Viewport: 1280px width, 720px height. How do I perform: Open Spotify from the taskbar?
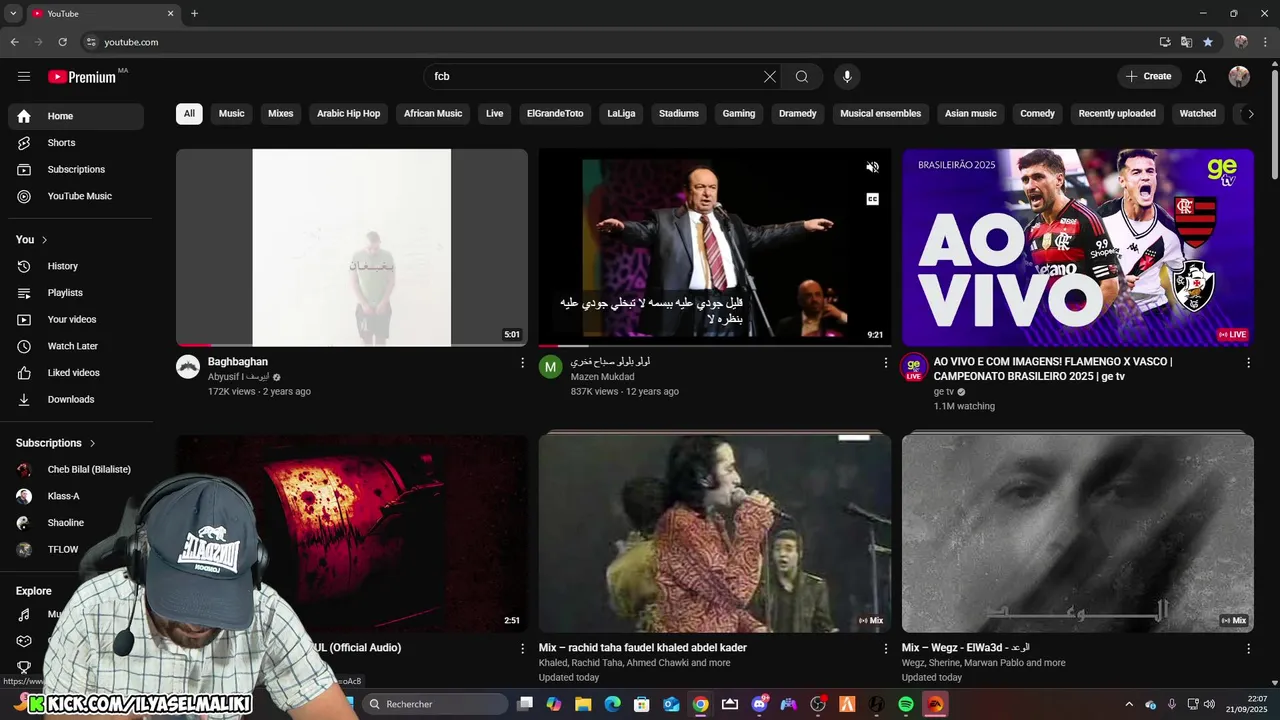pyautogui.click(x=906, y=704)
